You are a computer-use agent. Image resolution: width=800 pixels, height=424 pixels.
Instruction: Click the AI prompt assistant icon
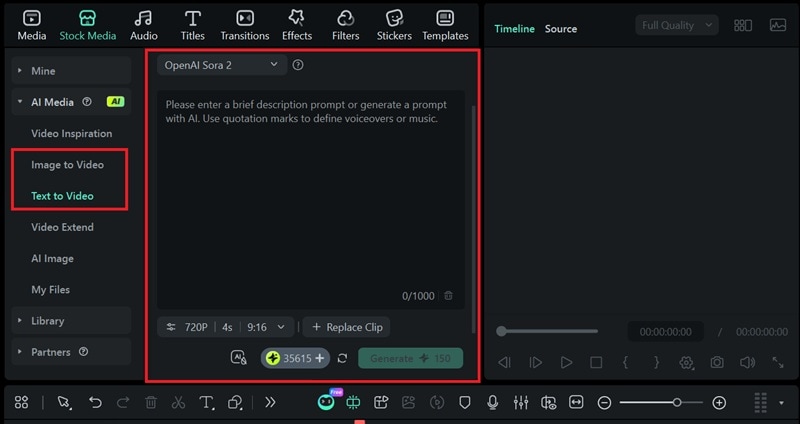239,358
